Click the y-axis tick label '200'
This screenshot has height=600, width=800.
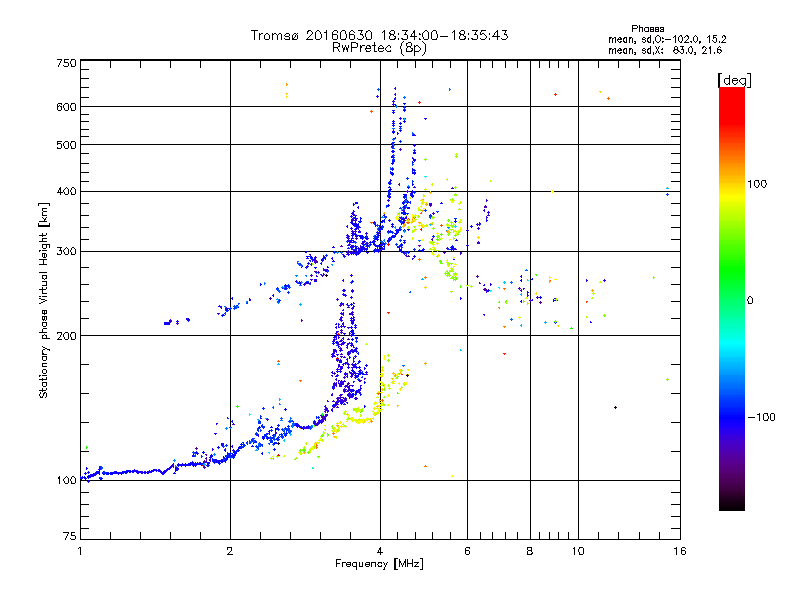66,336
